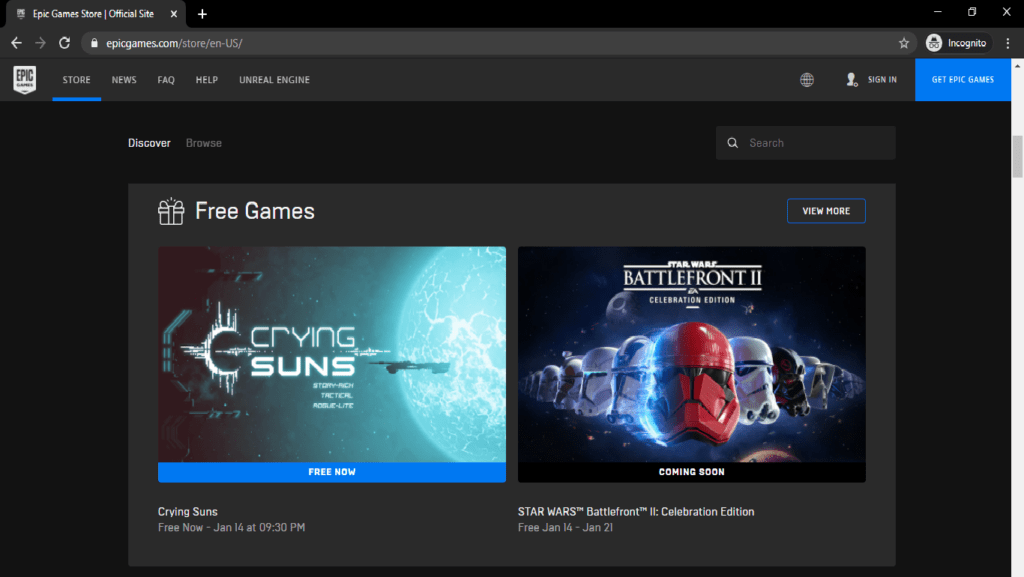Click the 'Free Games' heading

[x=255, y=211]
